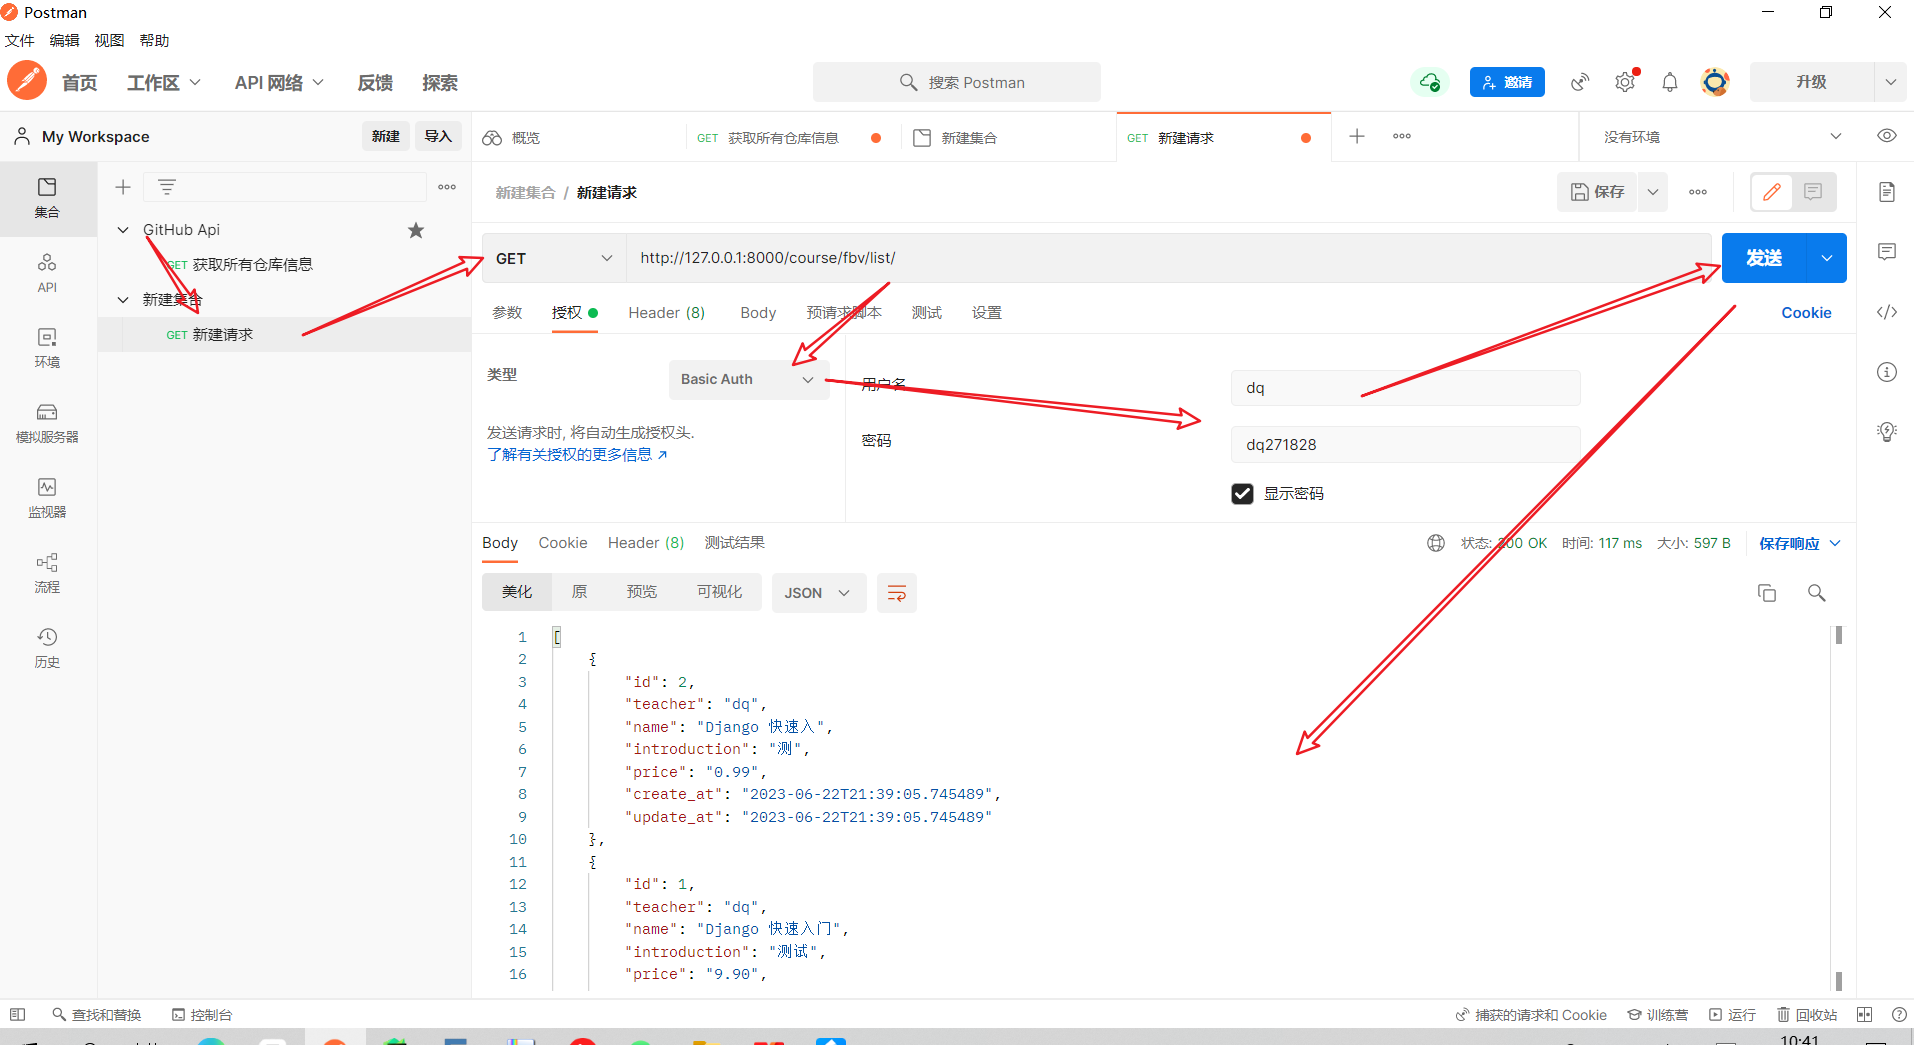This screenshot has width=1914, height=1045.
Task: Open the Workspaces (工作区) dropdown
Action: (x=164, y=83)
